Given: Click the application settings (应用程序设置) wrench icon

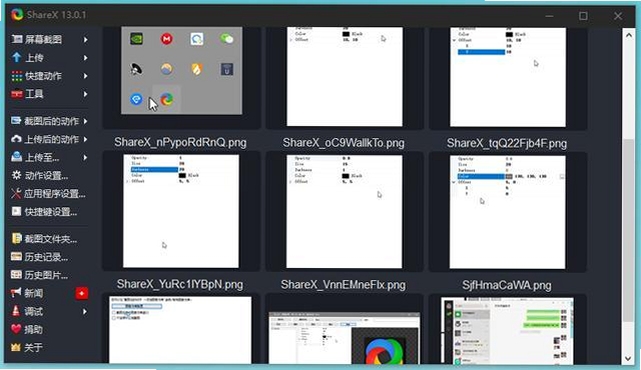Looking at the screenshot, I should point(16,193).
